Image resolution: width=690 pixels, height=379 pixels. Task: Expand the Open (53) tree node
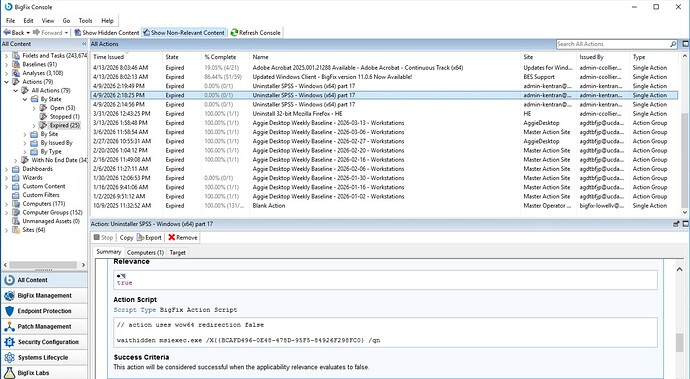[x=34, y=108]
